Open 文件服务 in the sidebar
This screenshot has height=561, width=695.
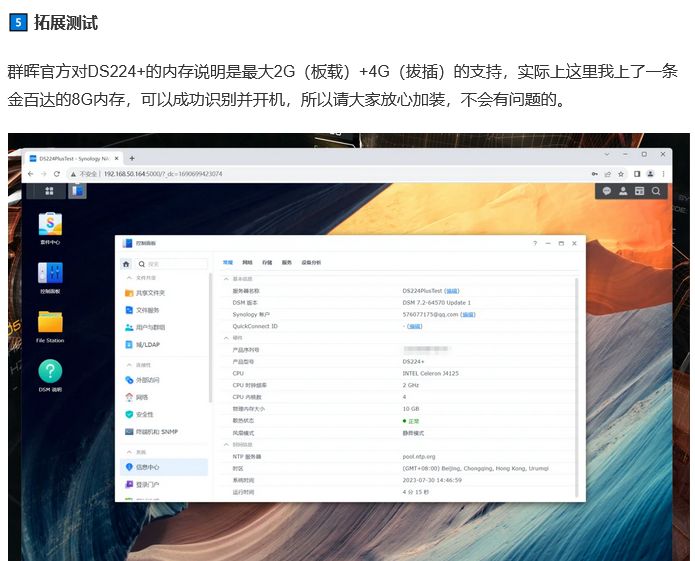[x=164, y=310]
